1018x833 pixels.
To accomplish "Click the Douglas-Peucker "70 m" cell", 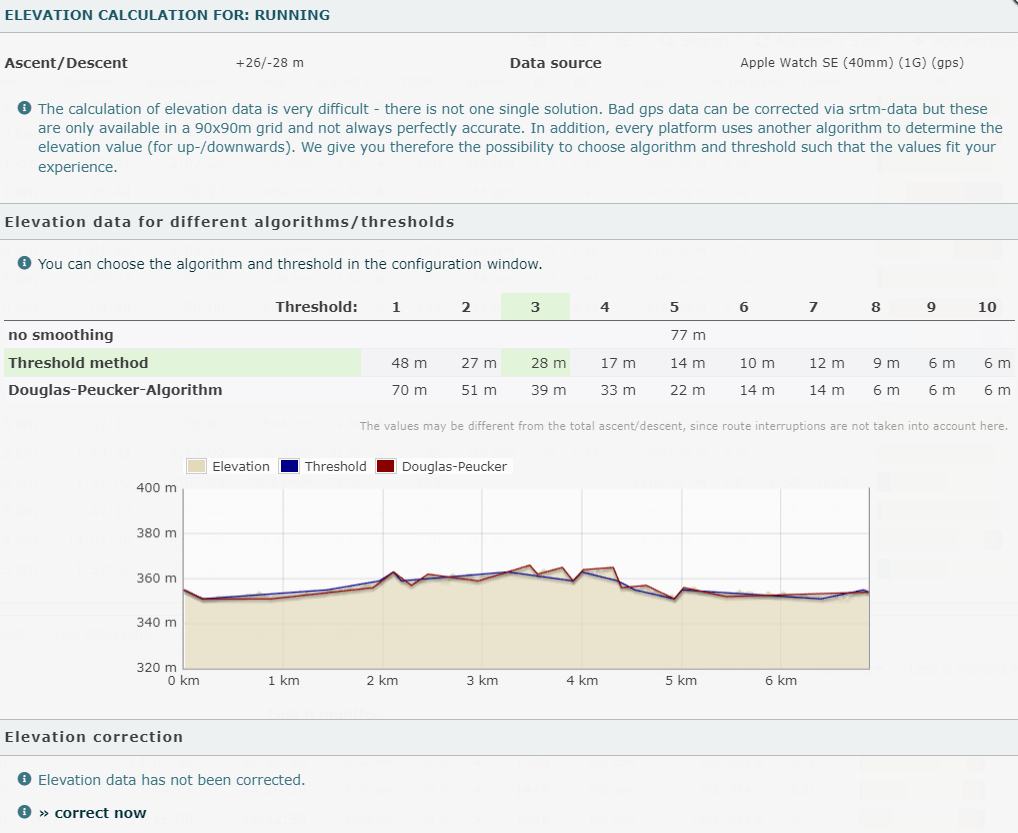I will click(410, 390).
